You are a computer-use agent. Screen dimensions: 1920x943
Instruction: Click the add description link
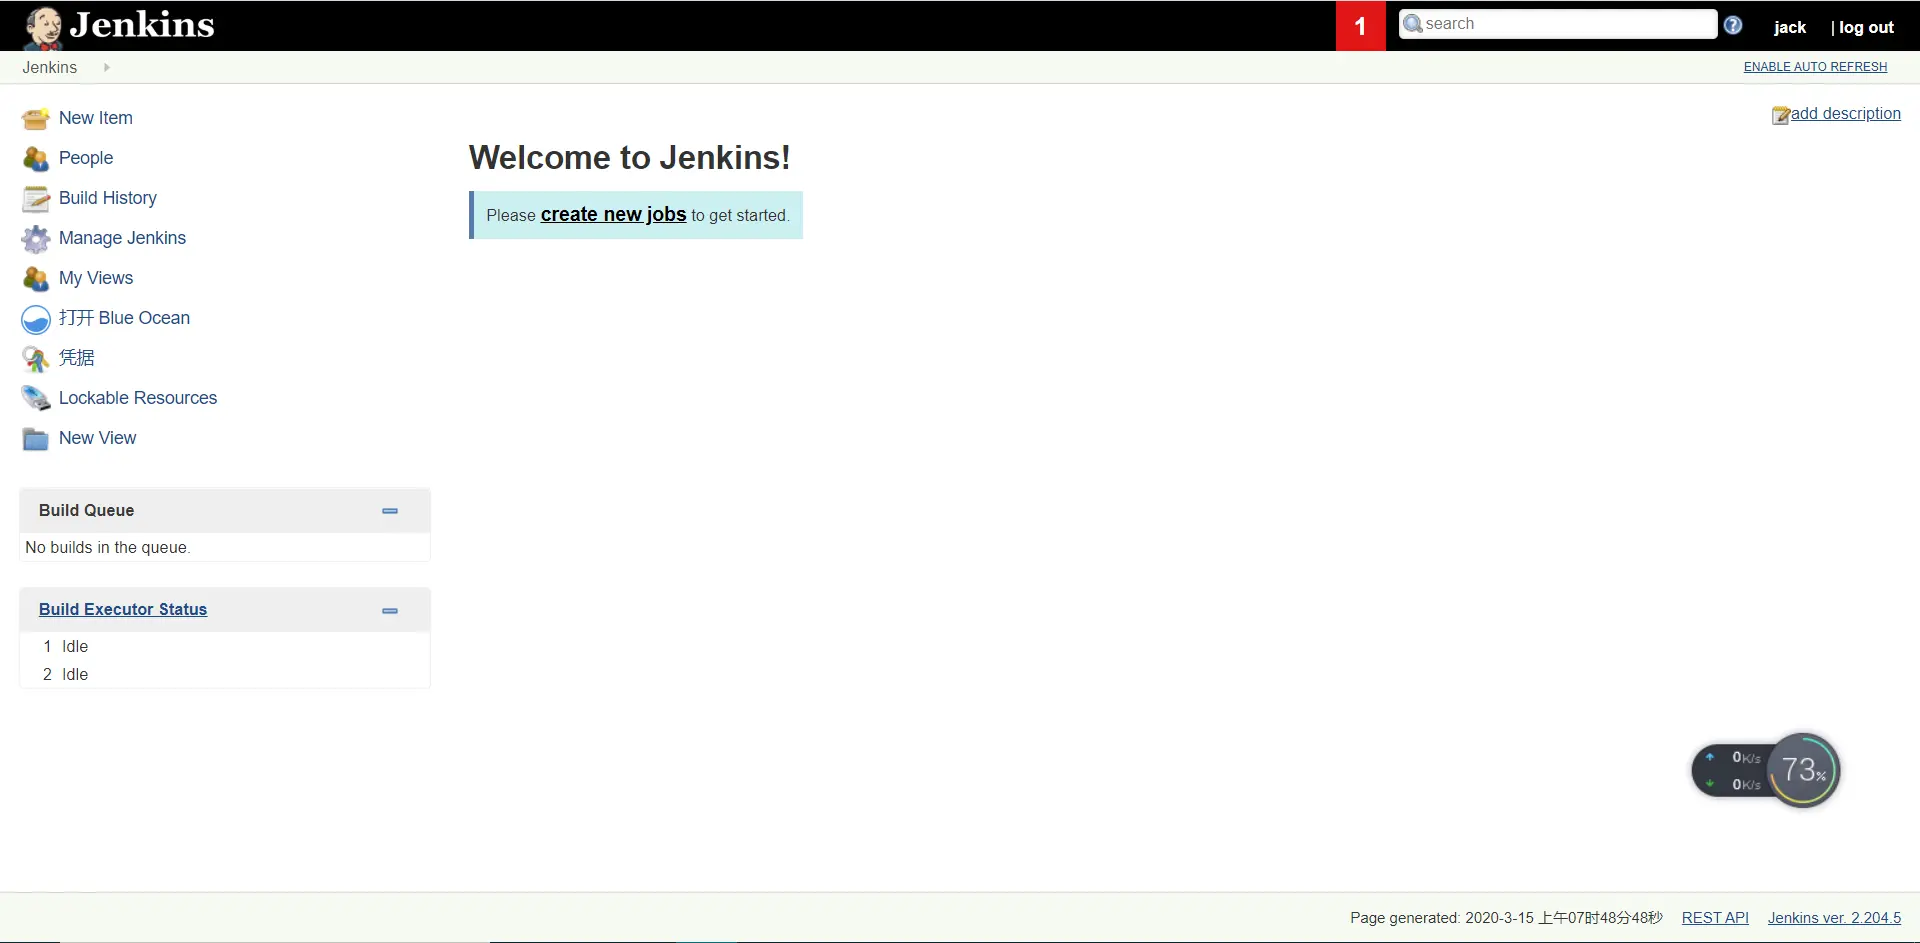(x=1846, y=114)
